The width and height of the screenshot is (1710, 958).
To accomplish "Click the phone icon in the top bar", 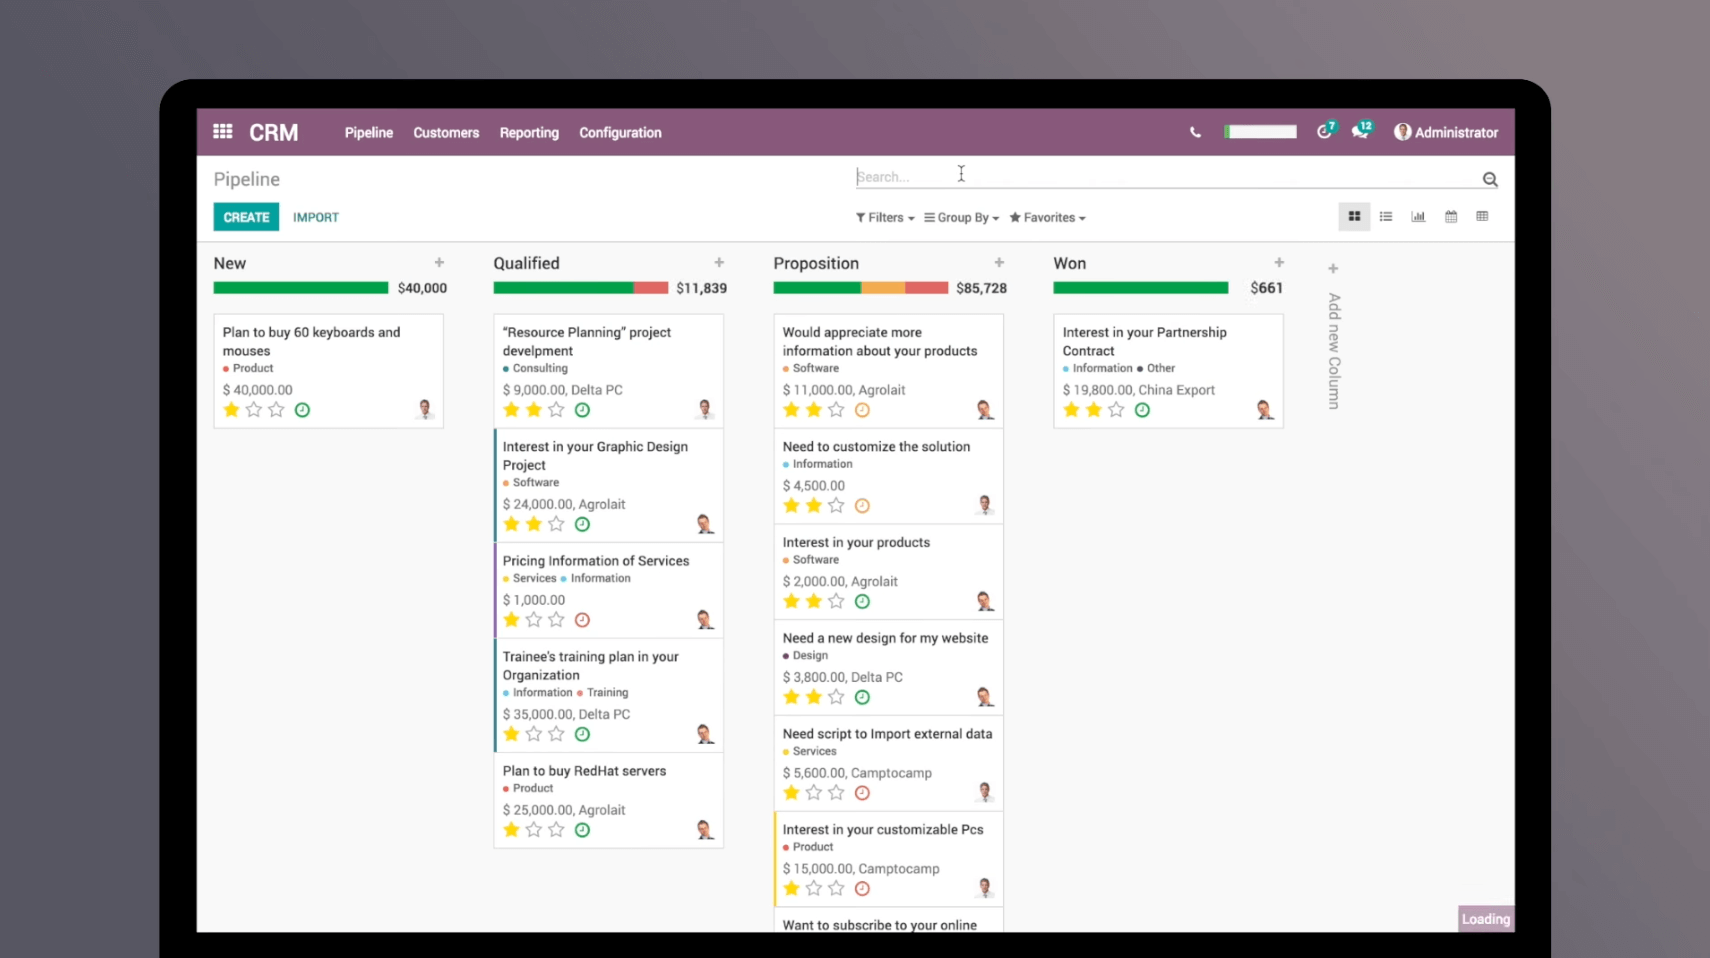I will click(1195, 131).
